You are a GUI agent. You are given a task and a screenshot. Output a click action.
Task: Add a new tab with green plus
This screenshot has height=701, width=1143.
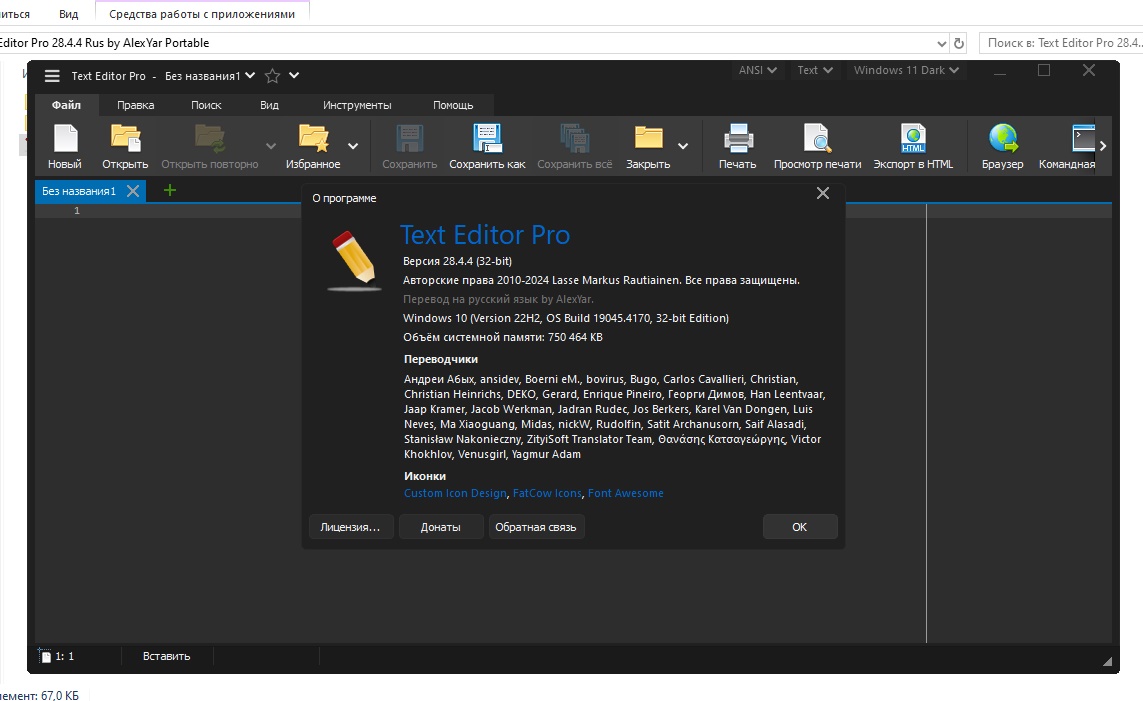170,190
